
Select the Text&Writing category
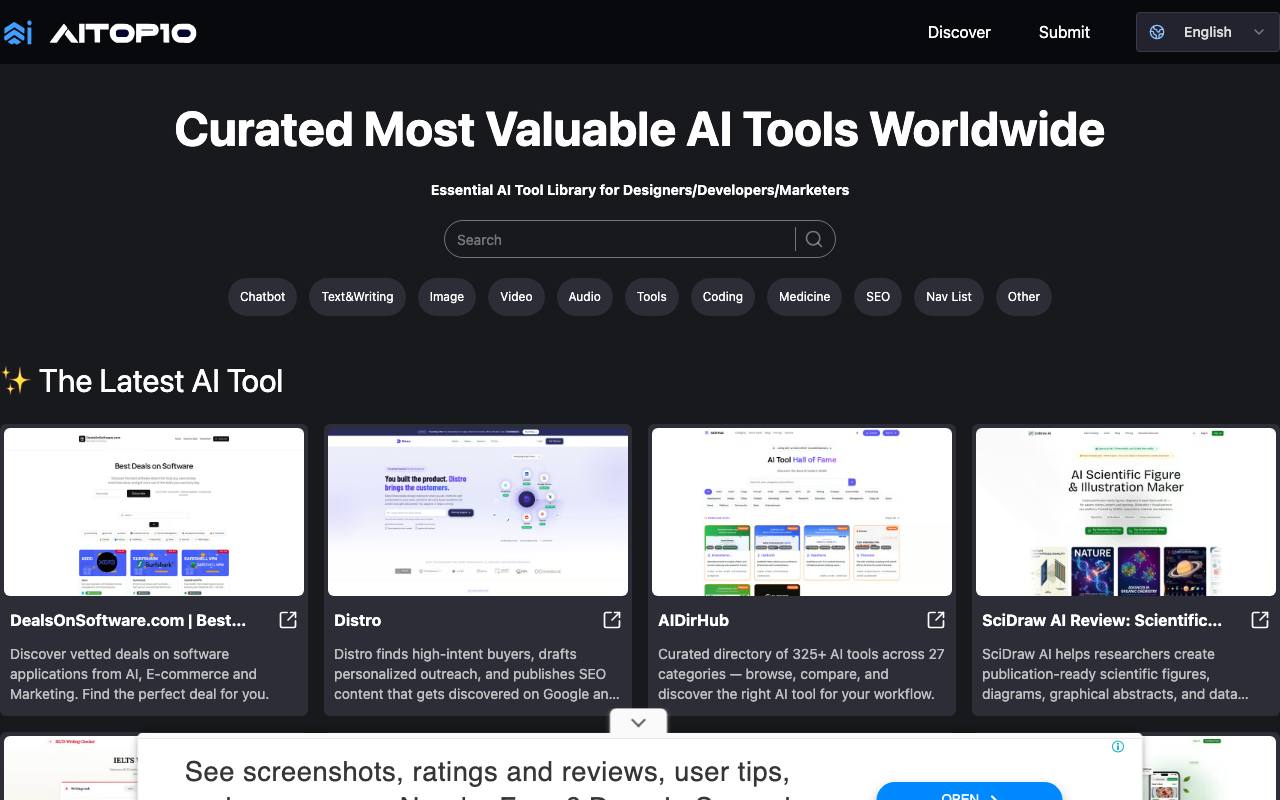[x=357, y=297]
